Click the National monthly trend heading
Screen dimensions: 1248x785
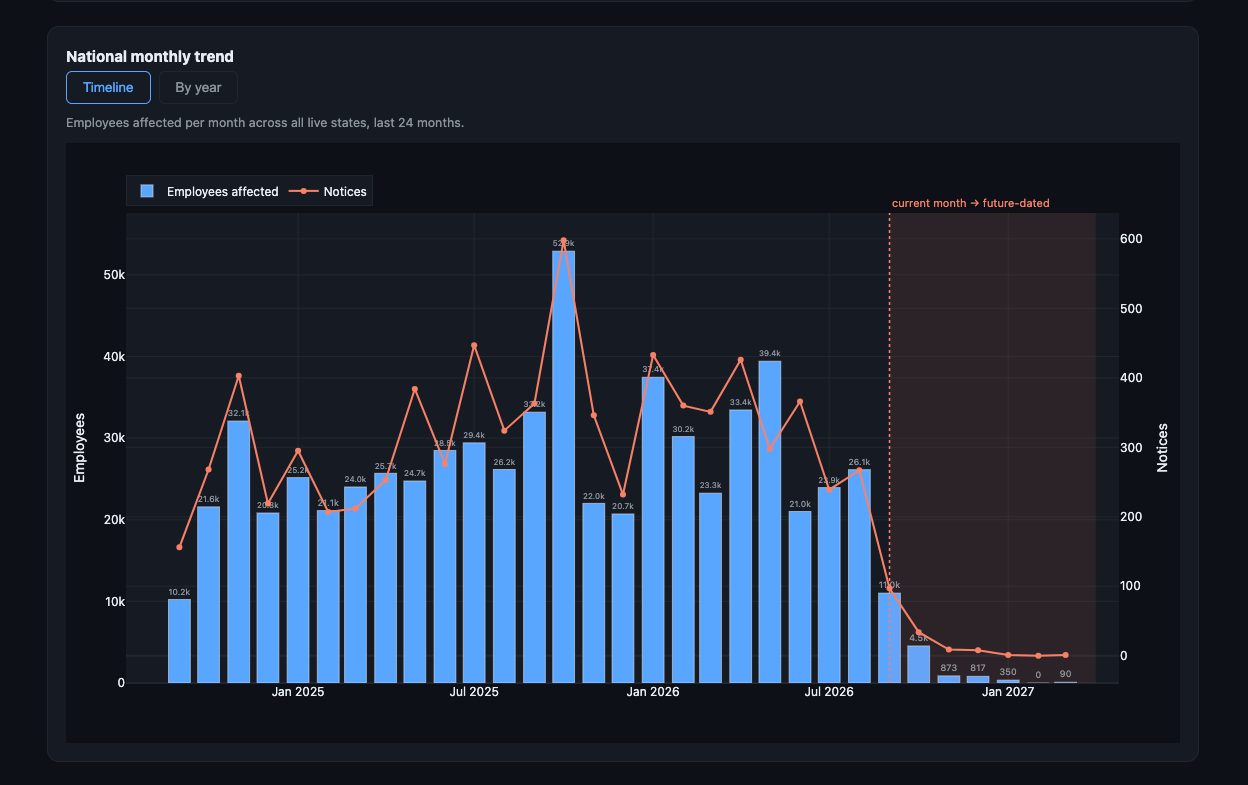[x=150, y=56]
